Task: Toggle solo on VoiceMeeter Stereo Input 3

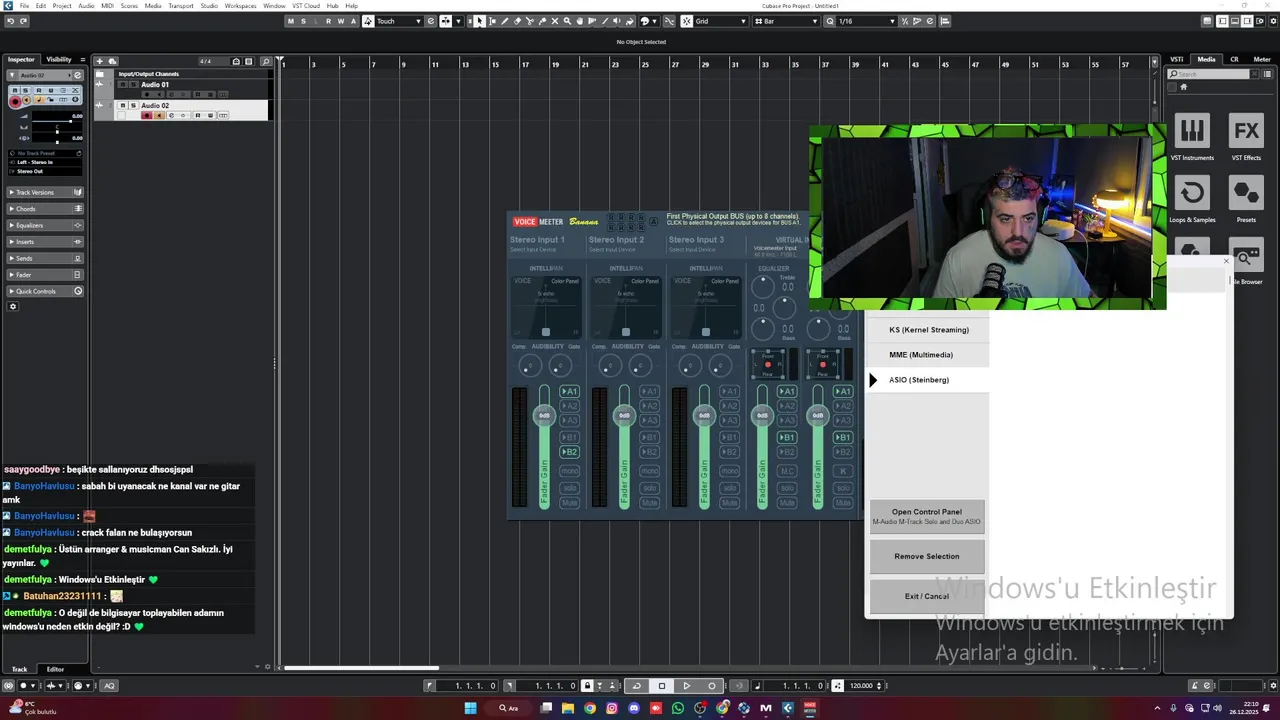Action: point(729,488)
